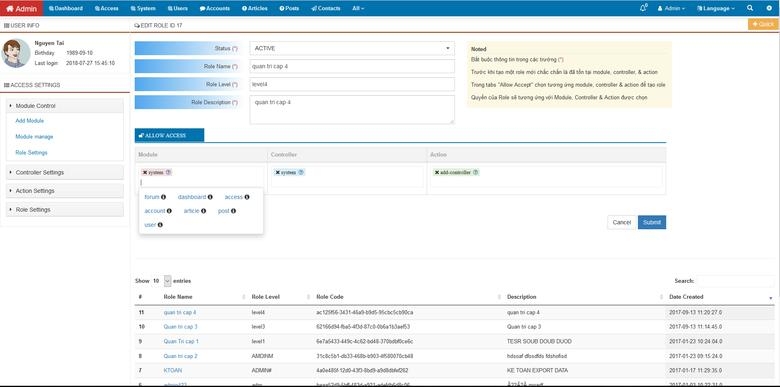Viewport: 780px width, 387px height.
Task: Click the orange Quick button
Action: (x=763, y=24)
